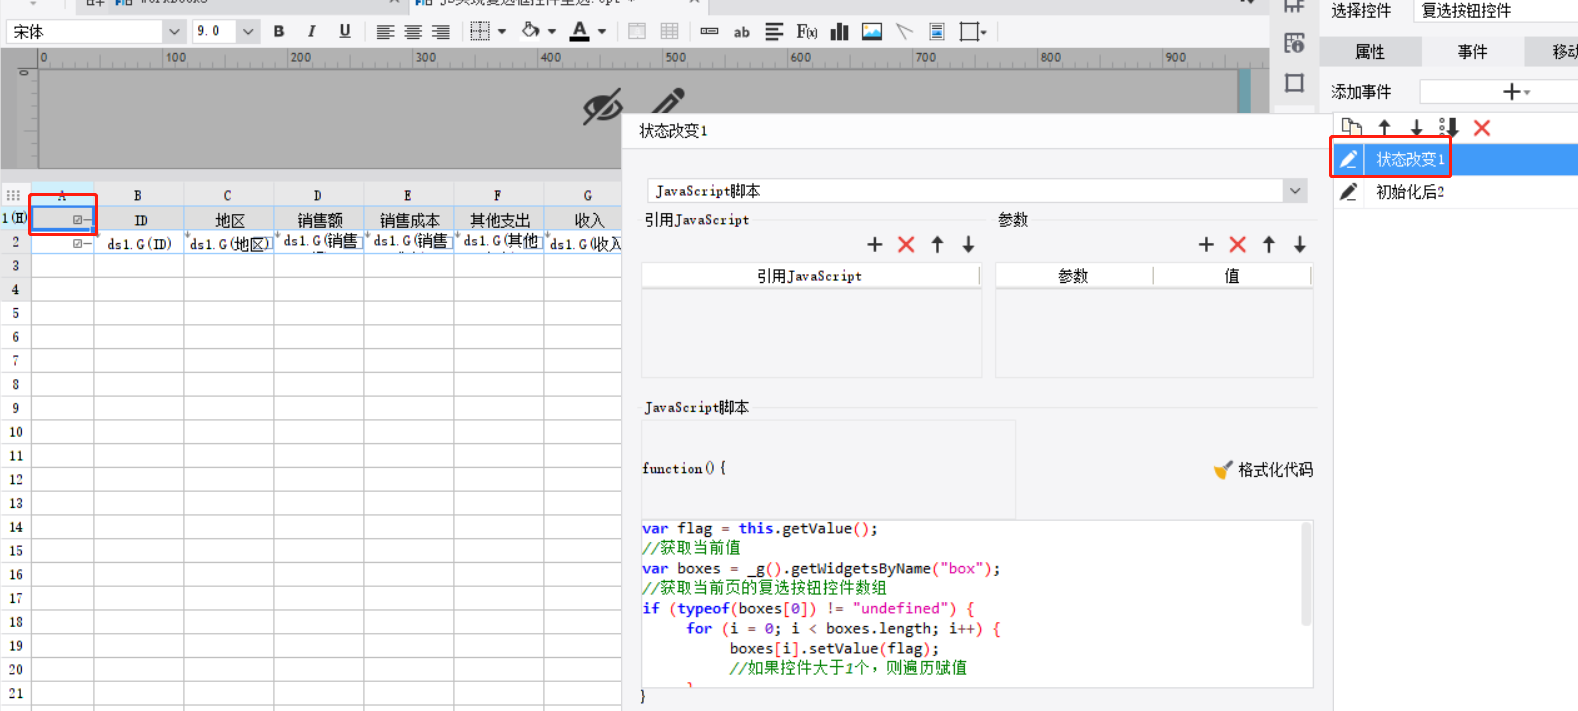Viewport: 1578px width, 711px height.
Task: Add a referenced JavaScript with plus icon
Action: coord(875,245)
